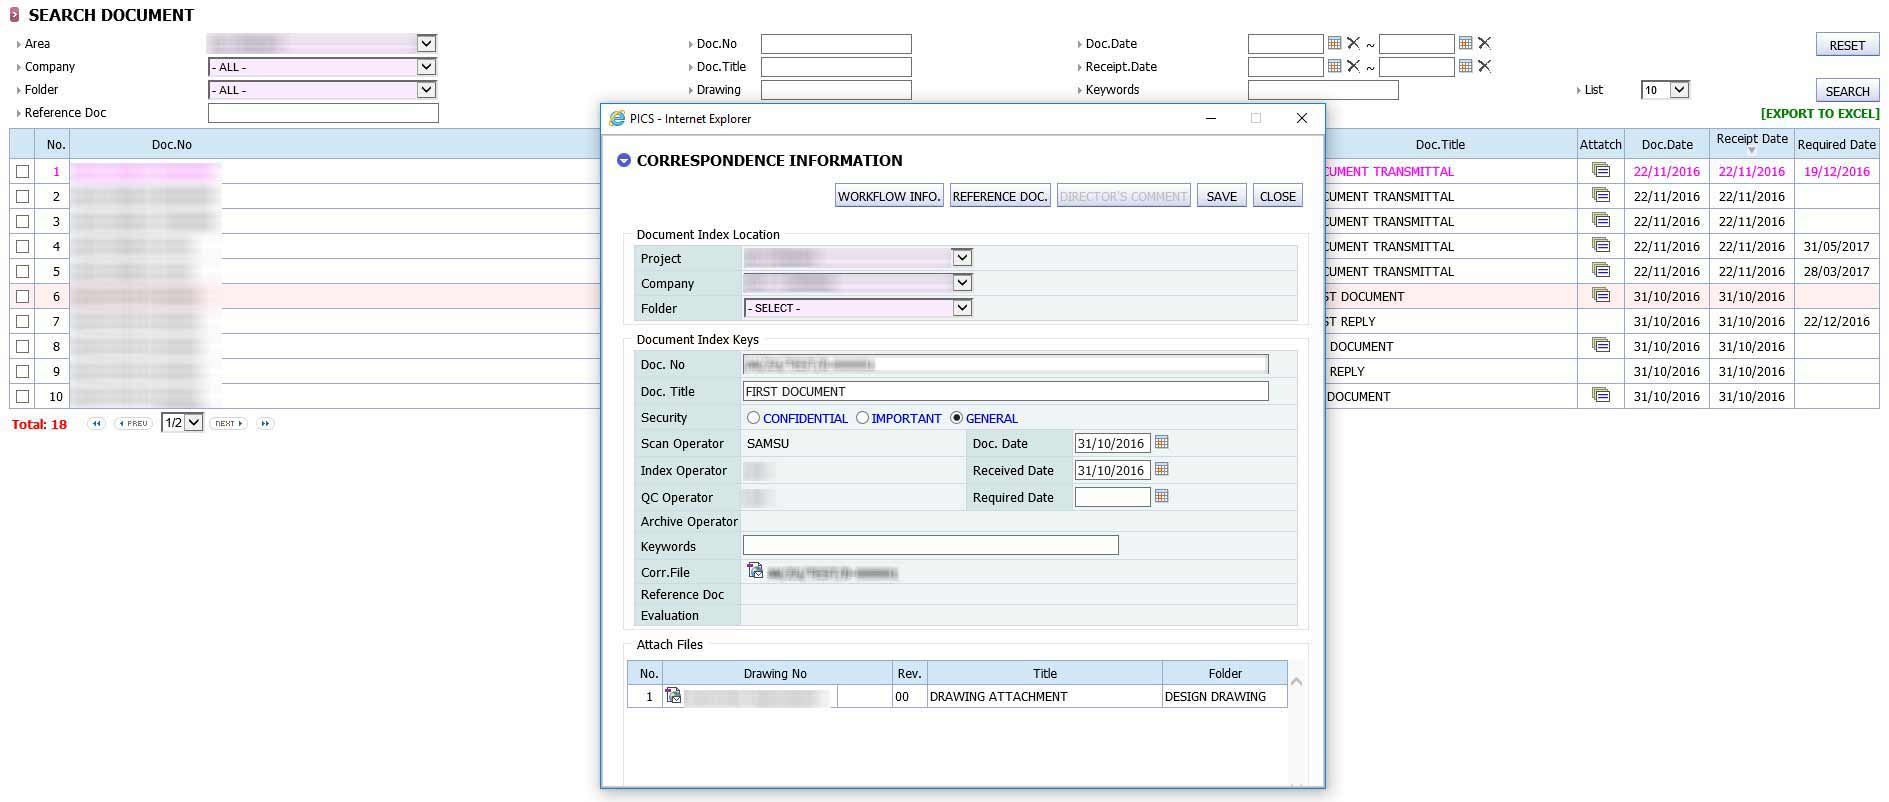Save the correspondence information
The height and width of the screenshot is (802, 1889).
click(x=1221, y=196)
